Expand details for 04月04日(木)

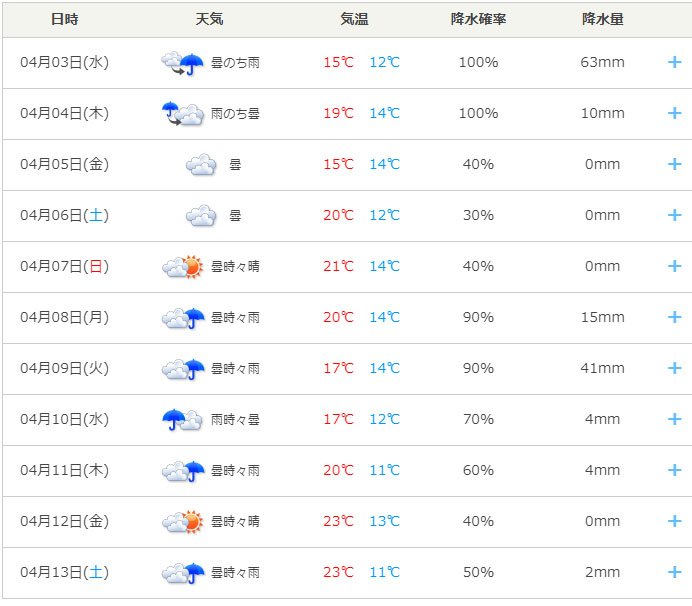click(x=674, y=113)
